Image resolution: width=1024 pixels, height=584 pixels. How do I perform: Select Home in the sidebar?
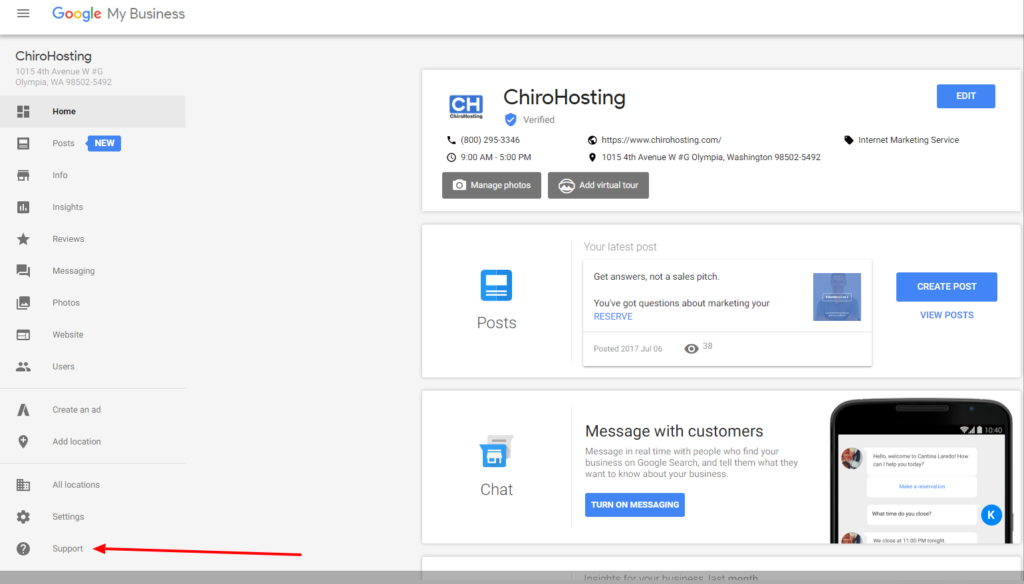[x=64, y=112]
